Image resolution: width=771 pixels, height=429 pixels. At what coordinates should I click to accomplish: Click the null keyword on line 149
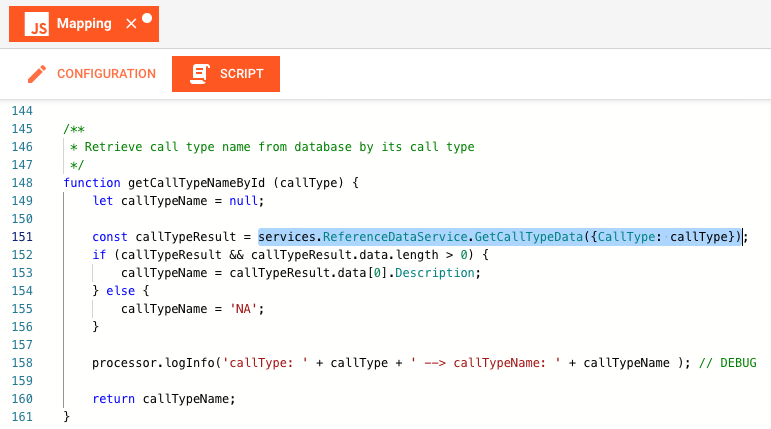click(244, 201)
